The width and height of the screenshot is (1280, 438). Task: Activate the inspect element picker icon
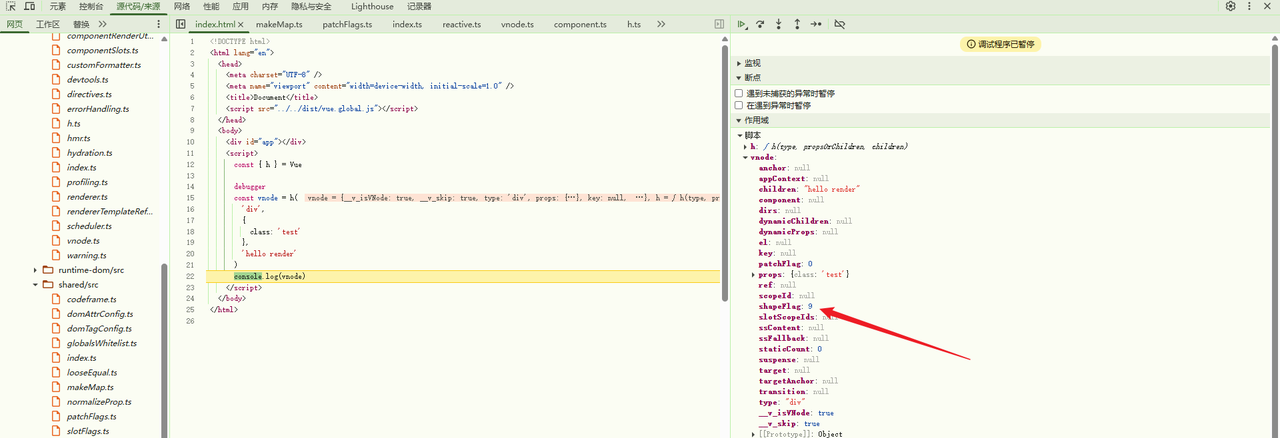tap(13, 6)
